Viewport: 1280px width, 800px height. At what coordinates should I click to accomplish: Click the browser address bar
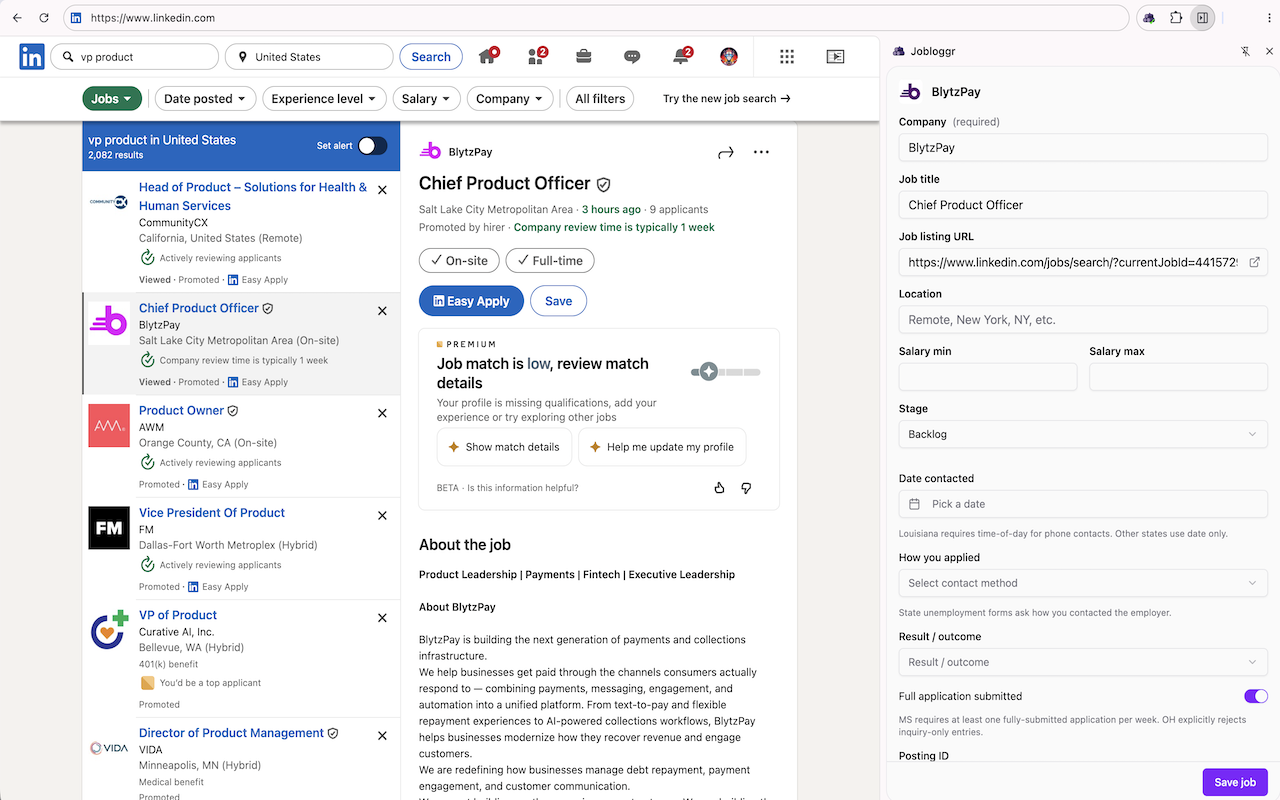pyautogui.click(x=596, y=18)
